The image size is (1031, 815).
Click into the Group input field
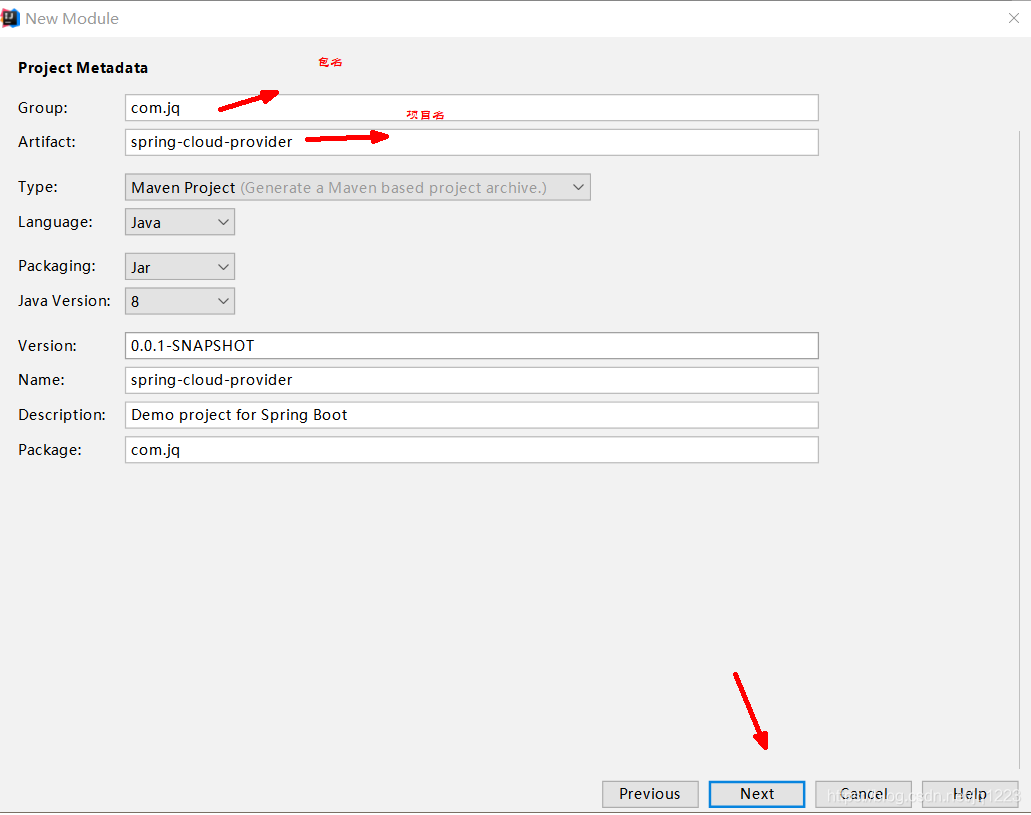click(471, 108)
